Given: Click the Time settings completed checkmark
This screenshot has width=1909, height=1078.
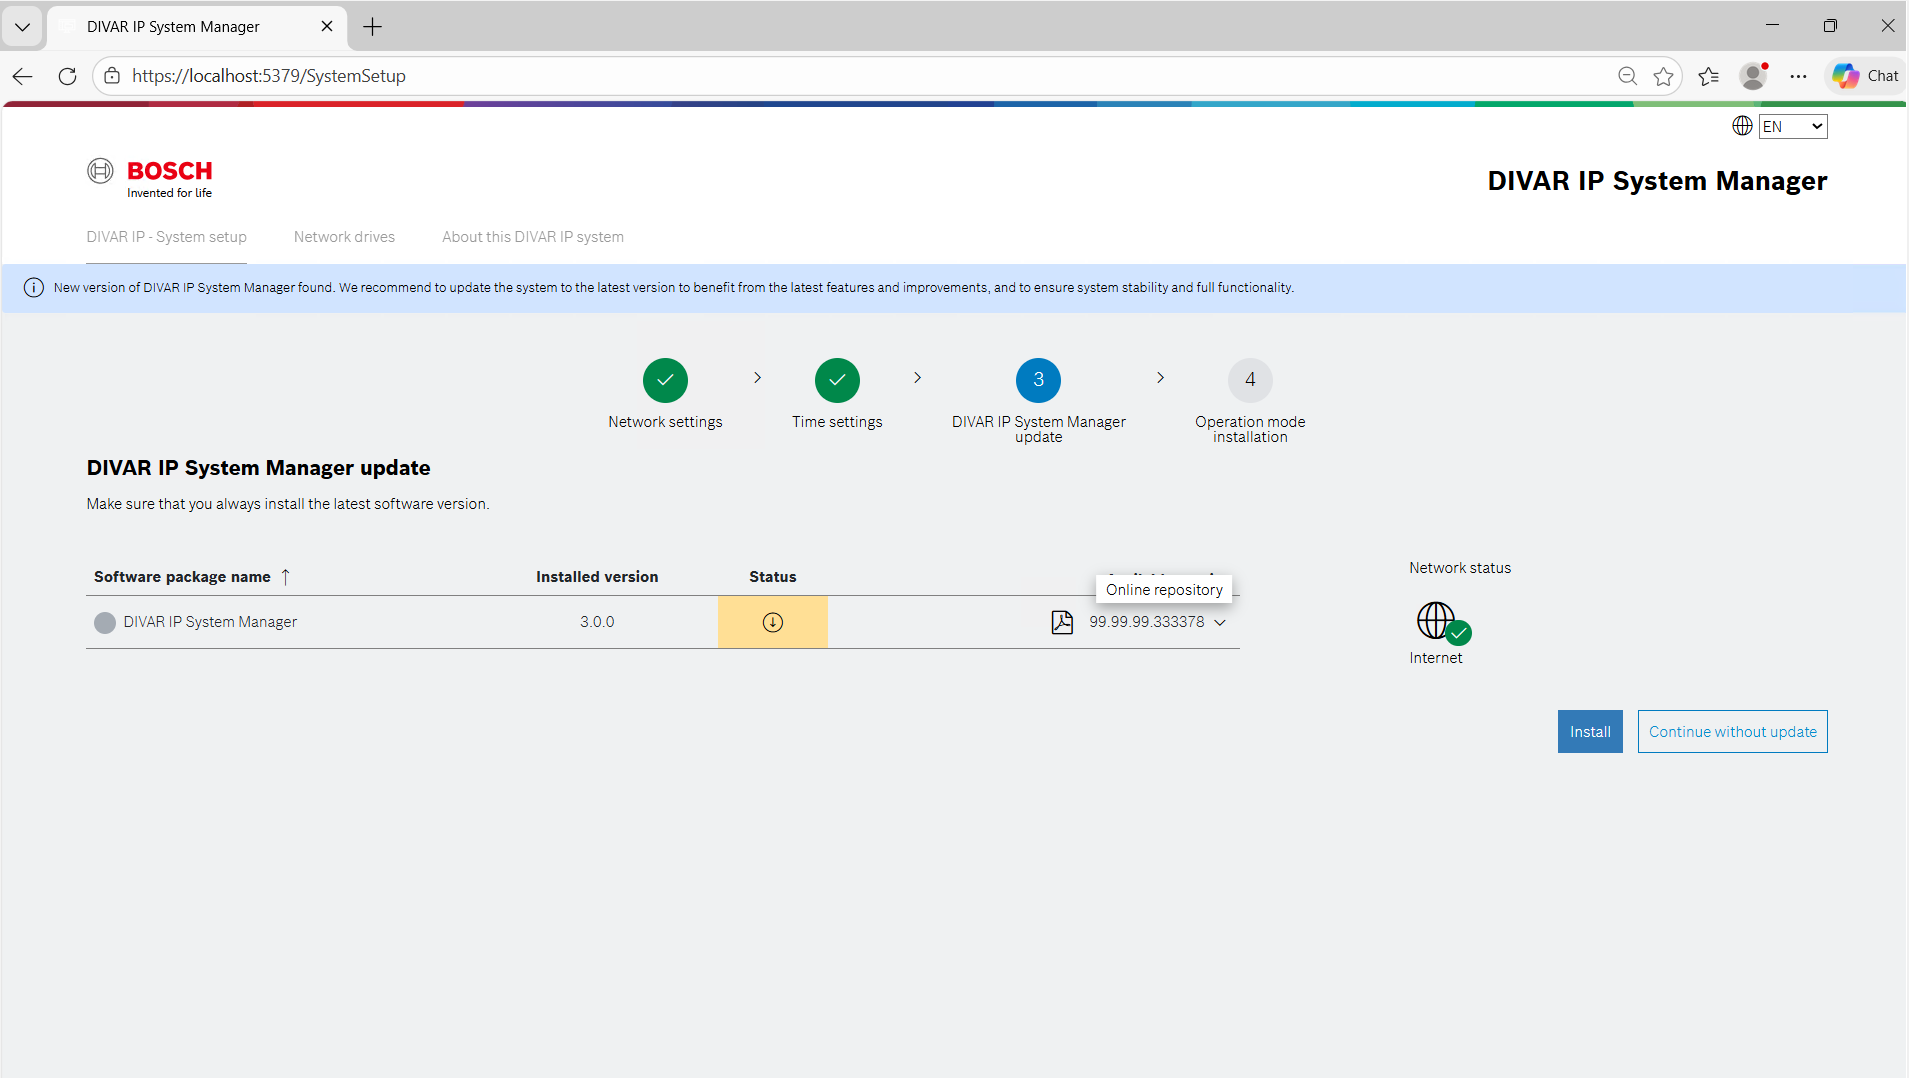Looking at the screenshot, I should 838,380.
